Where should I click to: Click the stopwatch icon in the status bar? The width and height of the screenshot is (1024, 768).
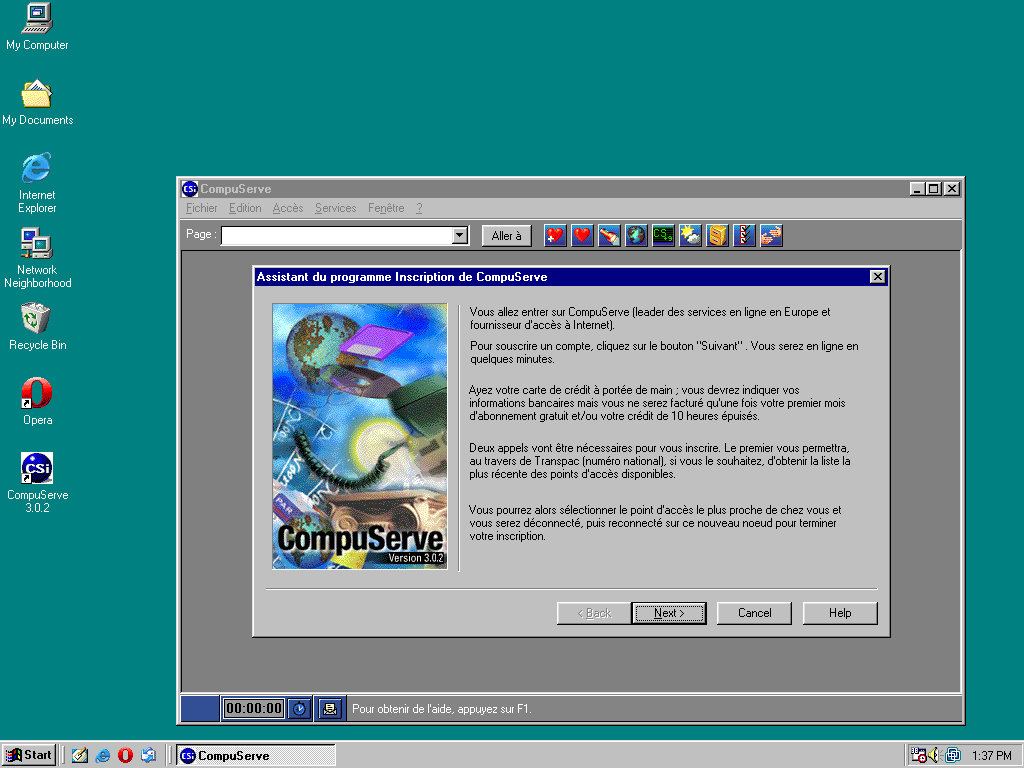pyautogui.click(x=299, y=709)
